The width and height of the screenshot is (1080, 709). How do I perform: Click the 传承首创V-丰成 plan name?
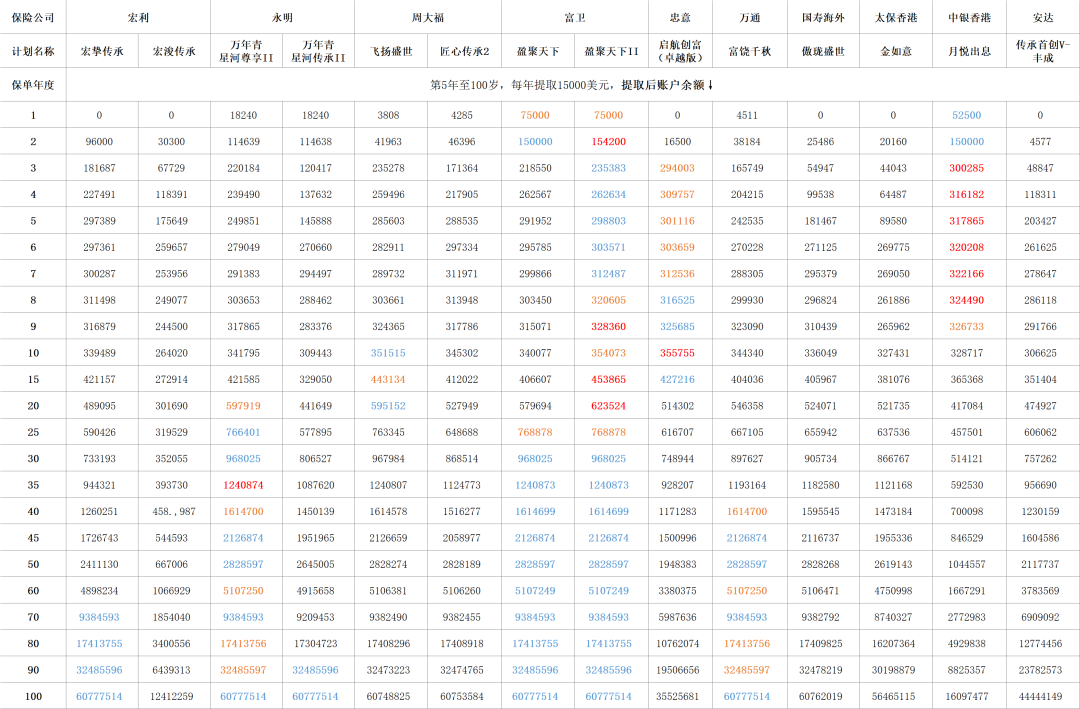pos(1042,51)
